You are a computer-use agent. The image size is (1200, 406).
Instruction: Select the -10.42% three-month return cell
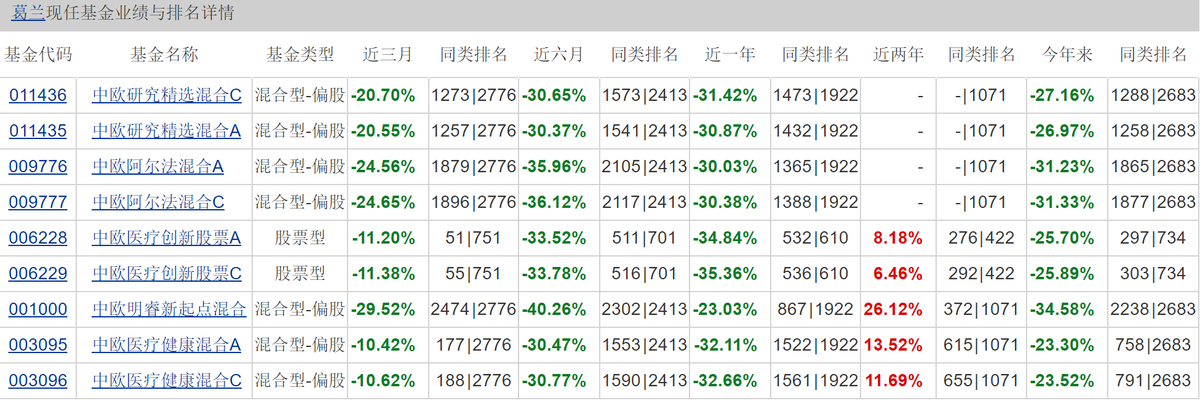387,345
